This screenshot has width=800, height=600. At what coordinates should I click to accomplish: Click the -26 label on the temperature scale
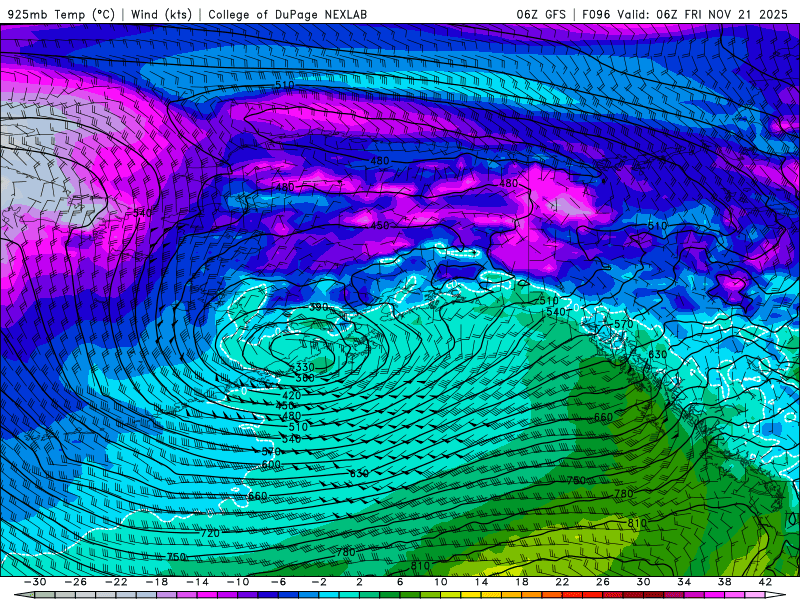76,582
